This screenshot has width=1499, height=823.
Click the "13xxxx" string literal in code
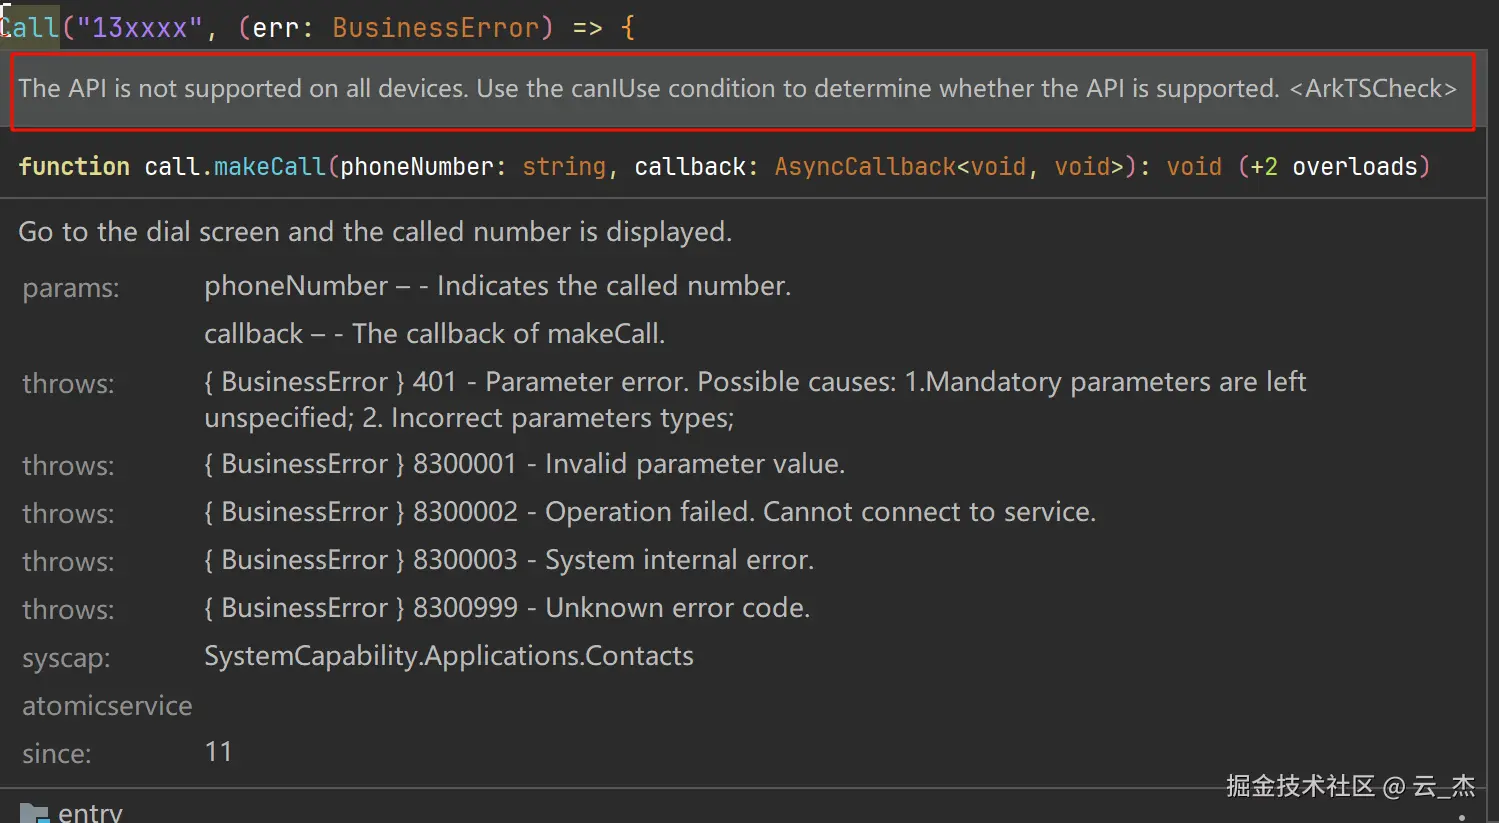[139, 28]
